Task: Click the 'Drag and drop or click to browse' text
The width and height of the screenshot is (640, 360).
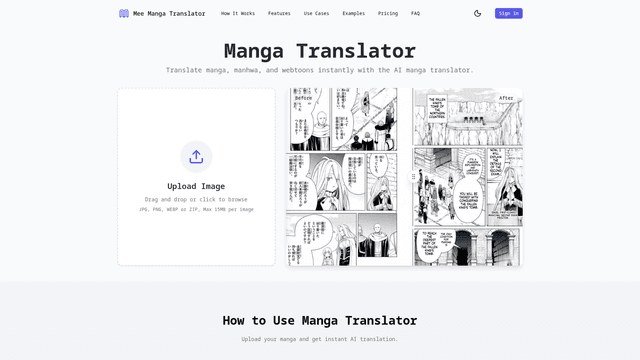Action: (196, 200)
